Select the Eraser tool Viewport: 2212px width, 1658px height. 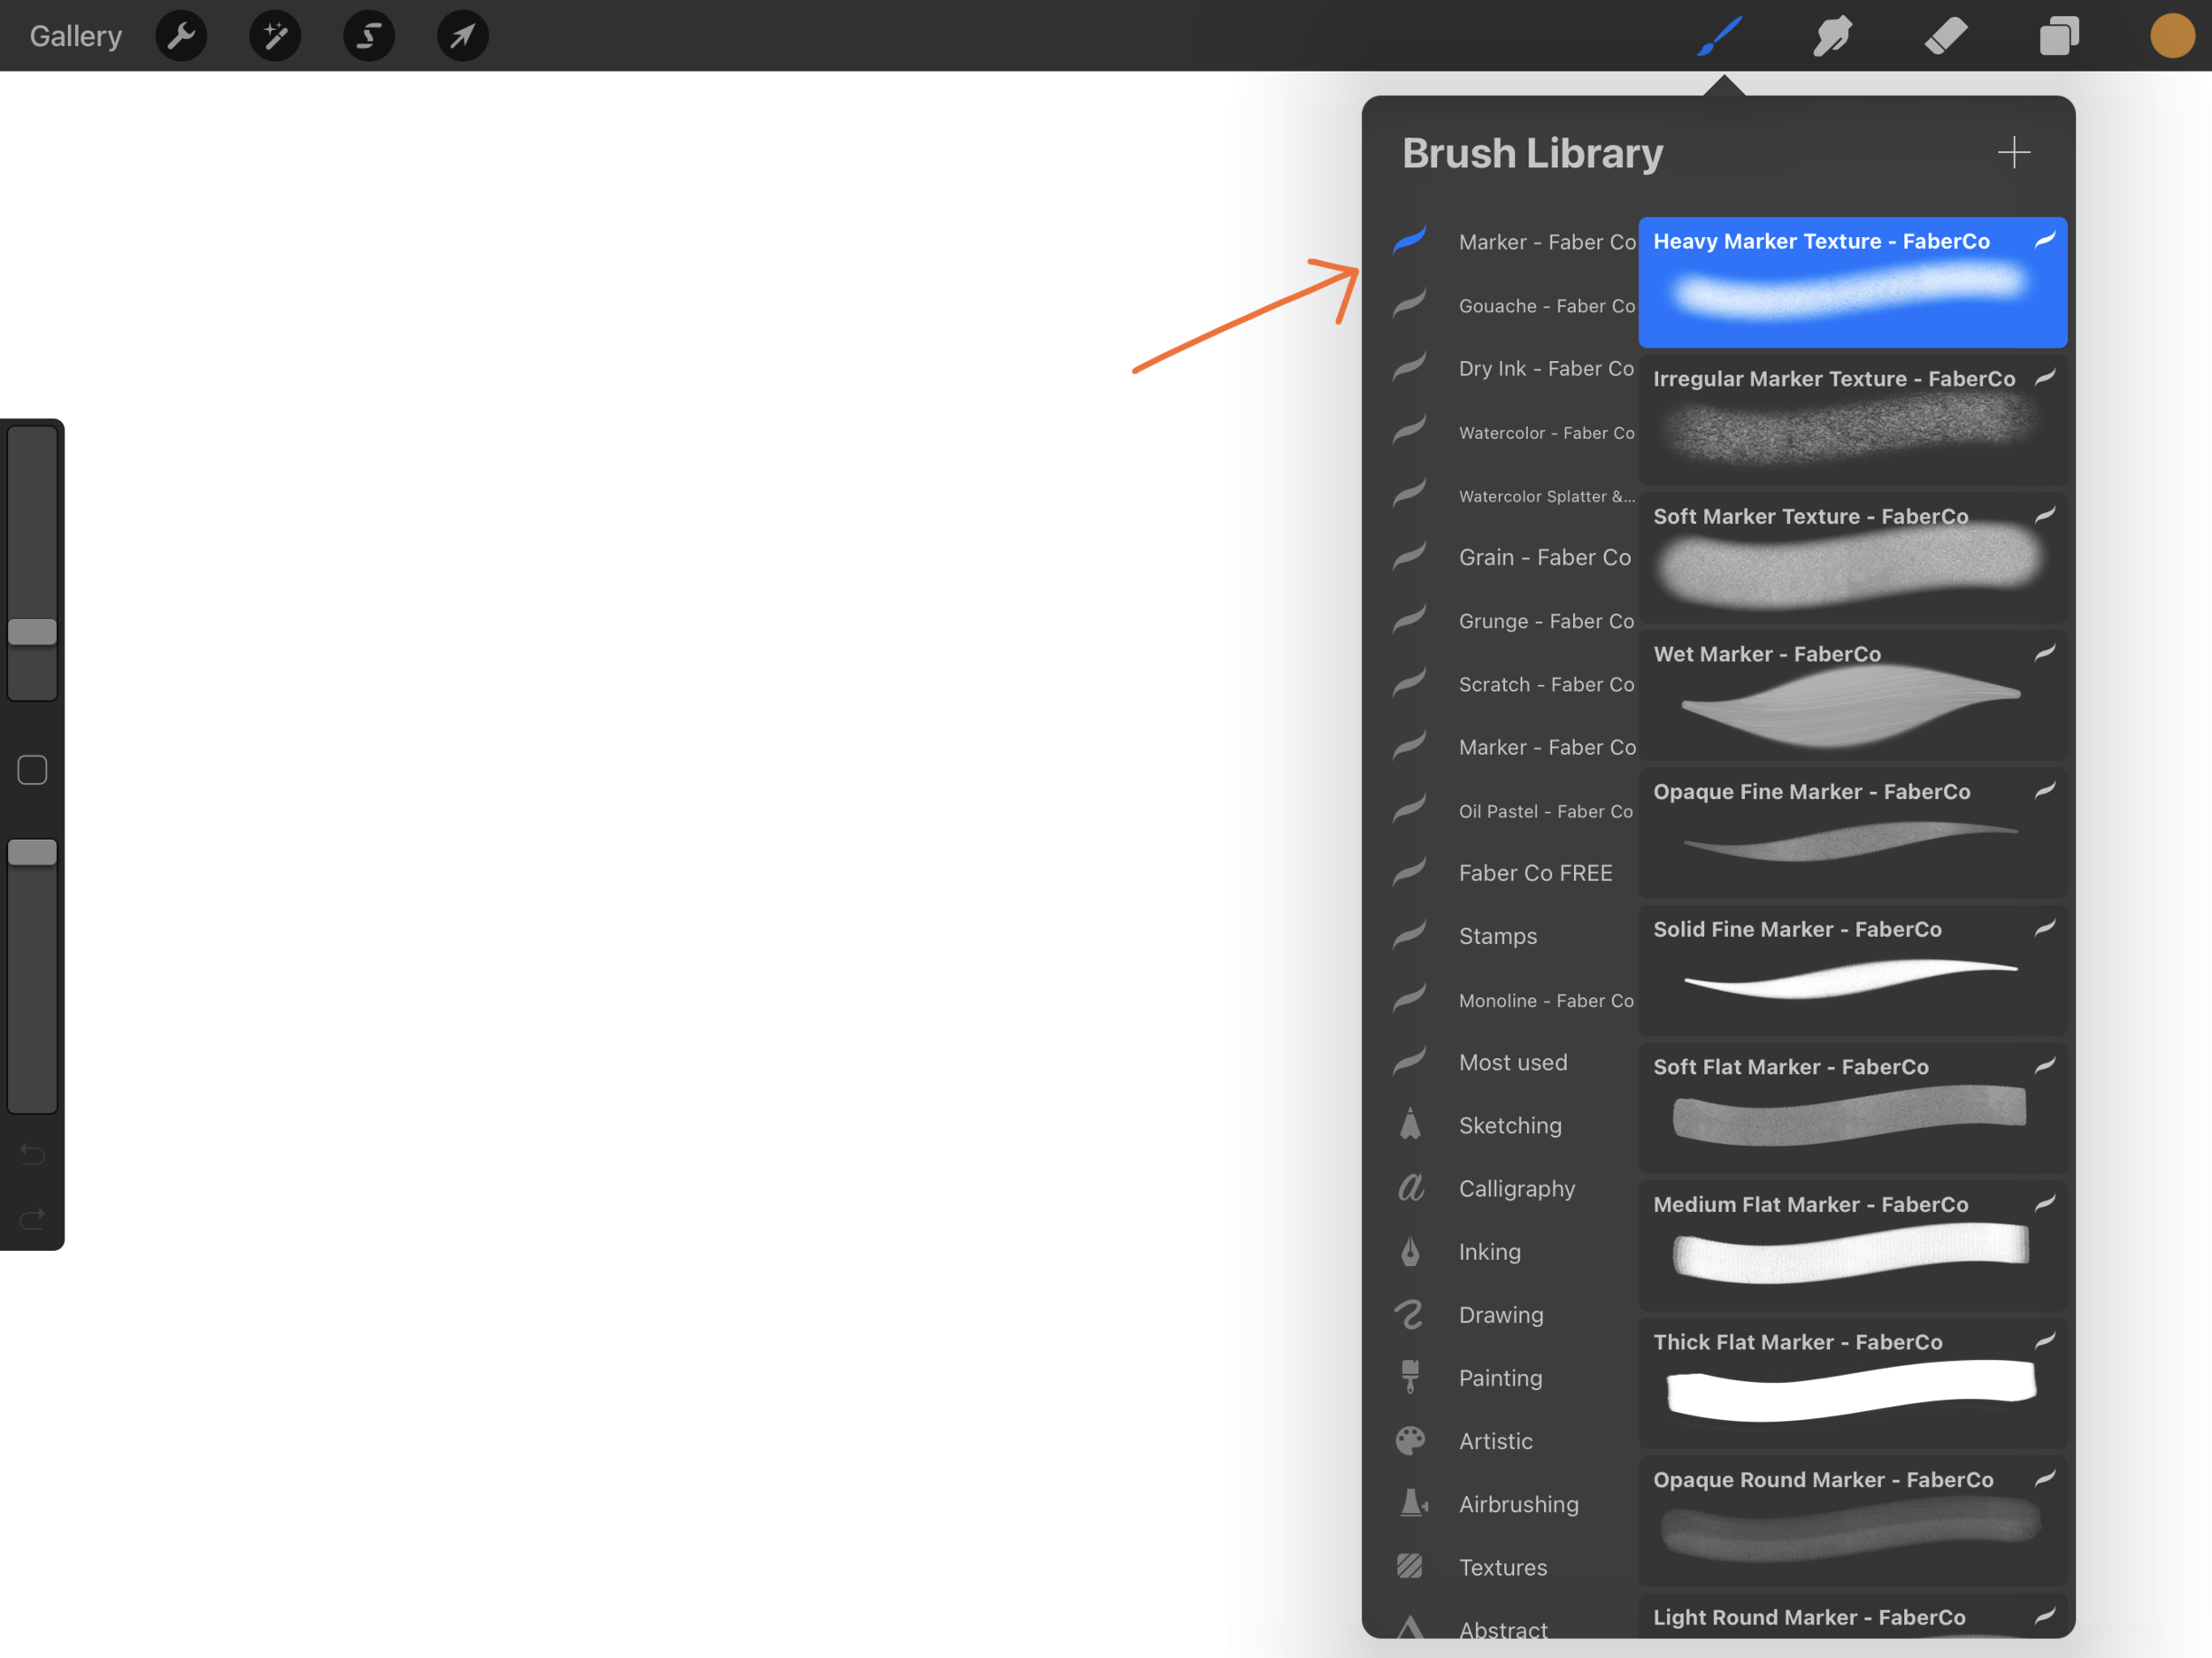(x=1946, y=36)
